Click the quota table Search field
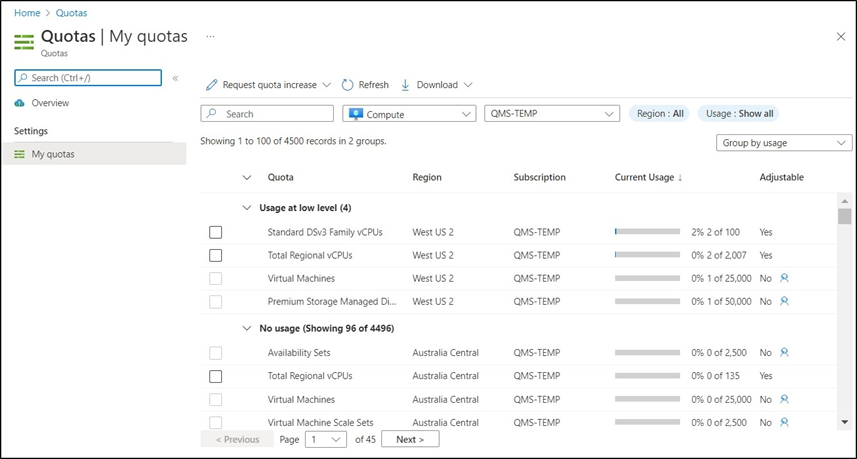This screenshot has width=857, height=459. click(x=268, y=114)
